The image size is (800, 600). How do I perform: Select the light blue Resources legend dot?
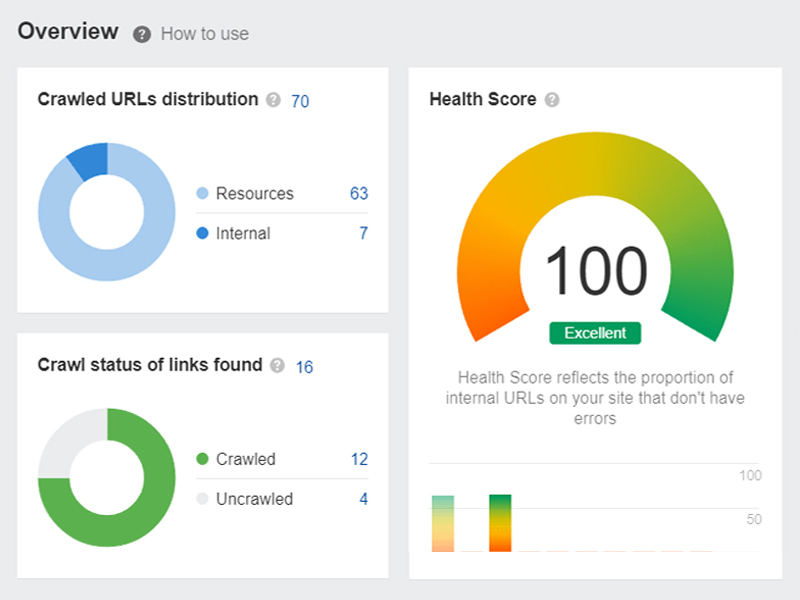click(x=203, y=194)
